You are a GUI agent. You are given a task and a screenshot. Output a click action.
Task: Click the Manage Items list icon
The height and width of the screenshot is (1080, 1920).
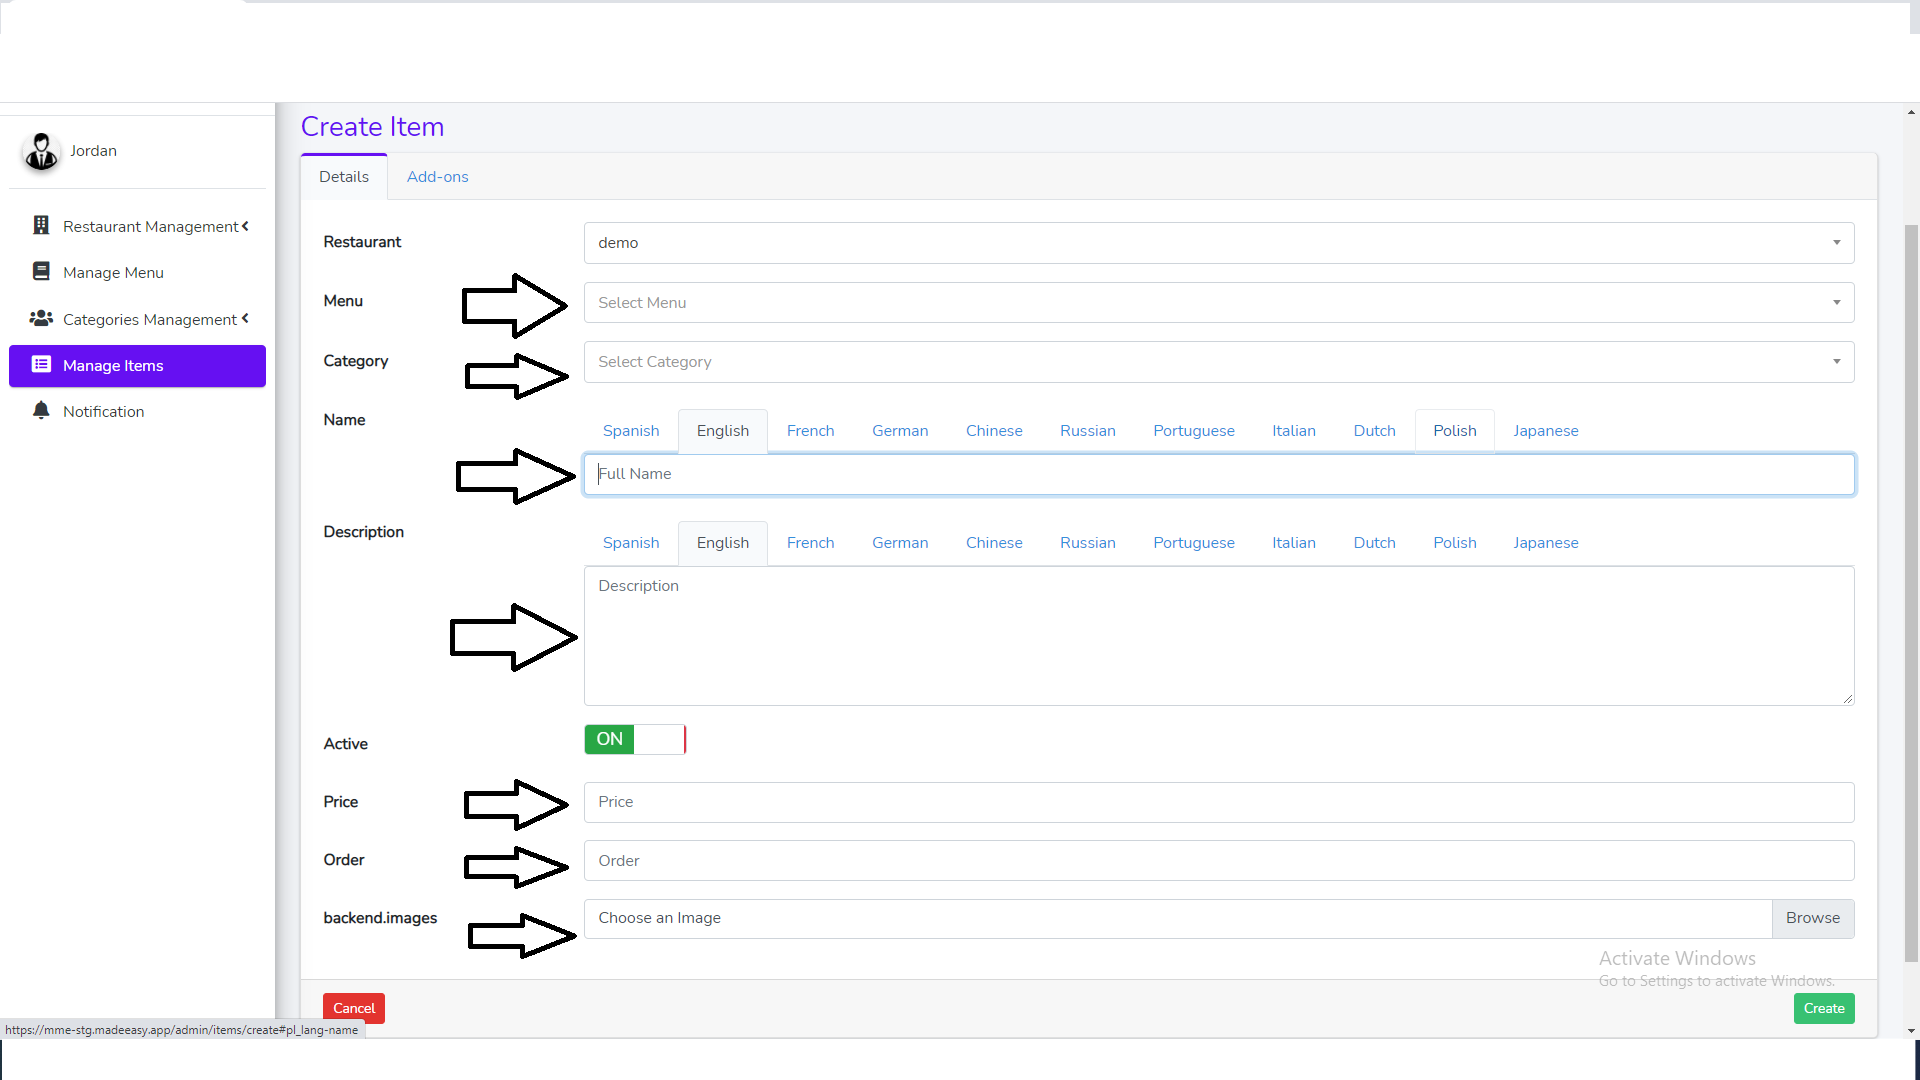tap(41, 364)
